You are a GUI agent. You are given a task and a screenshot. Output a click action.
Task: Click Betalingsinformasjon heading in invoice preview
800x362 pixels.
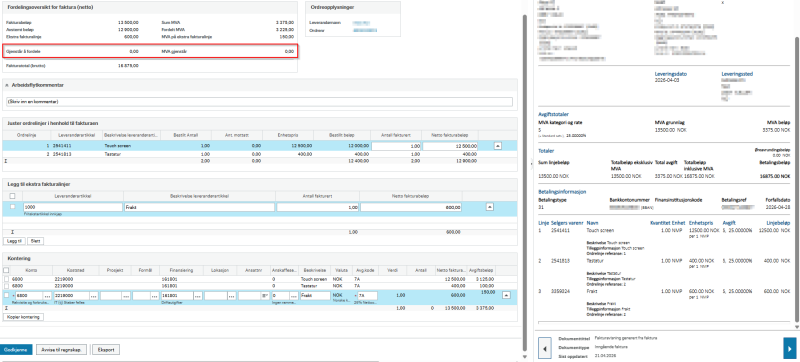[562, 192]
